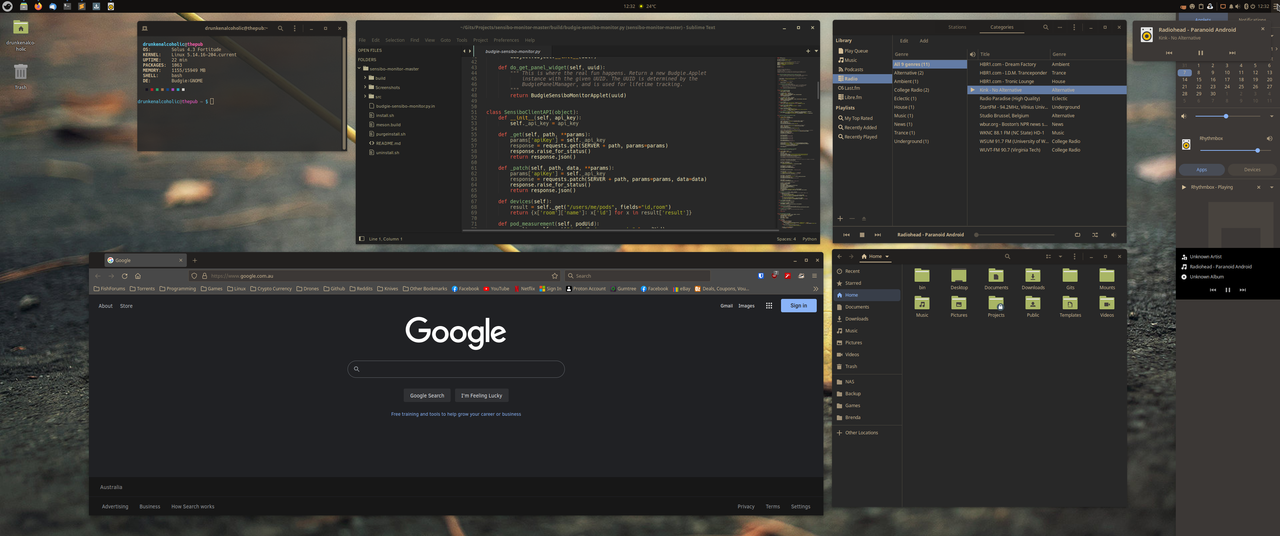The height and width of the screenshot is (536, 1280).
Task: Open README.md in Sublime sidebar
Action: (388, 143)
